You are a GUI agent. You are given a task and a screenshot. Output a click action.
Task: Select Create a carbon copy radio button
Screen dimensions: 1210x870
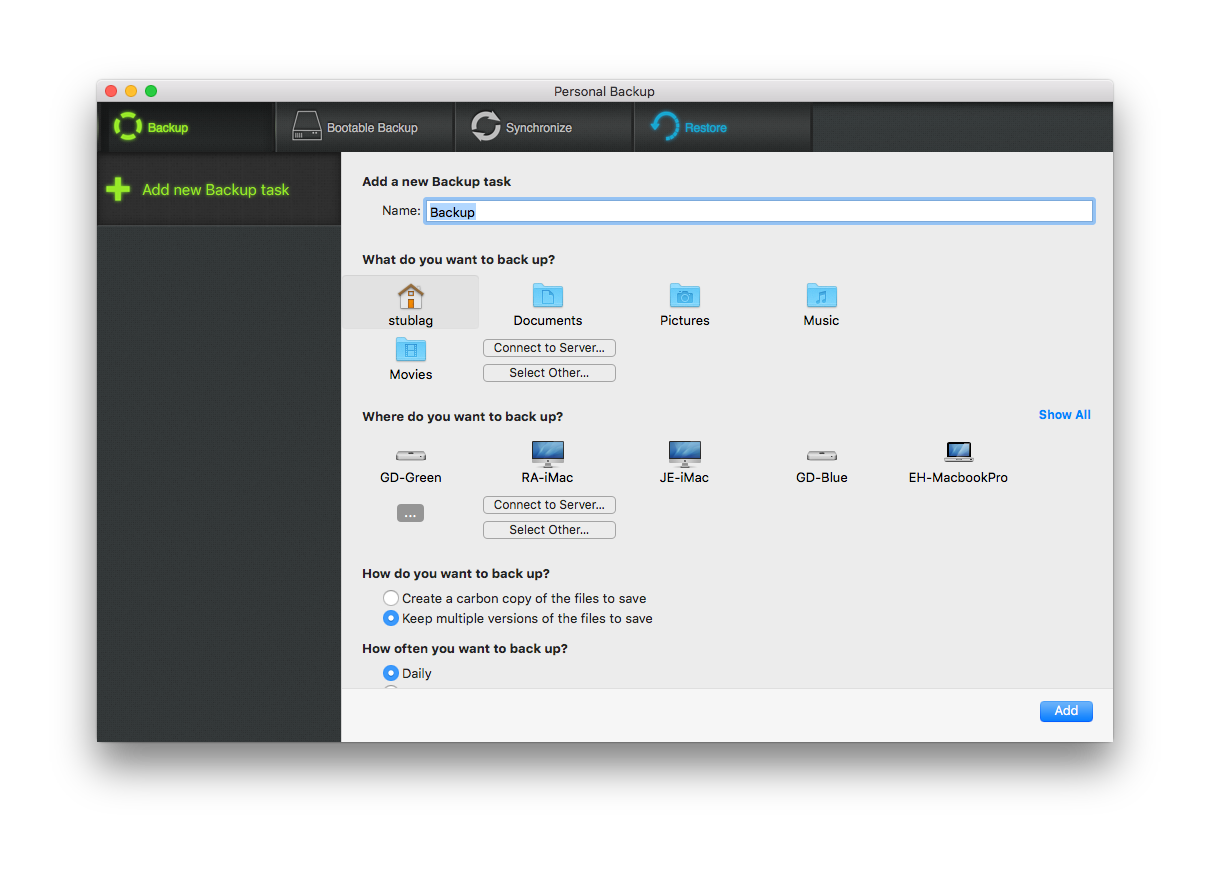(x=391, y=598)
